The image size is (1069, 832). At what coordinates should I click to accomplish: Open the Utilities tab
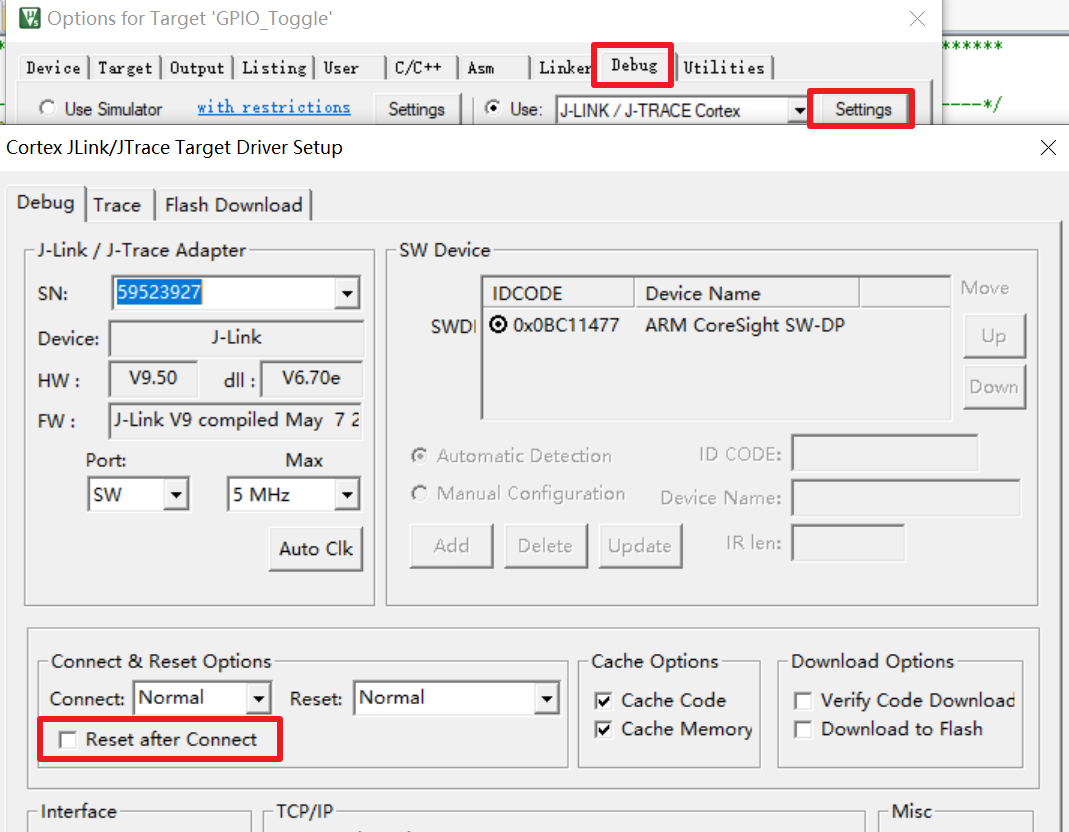tap(724, 68)
